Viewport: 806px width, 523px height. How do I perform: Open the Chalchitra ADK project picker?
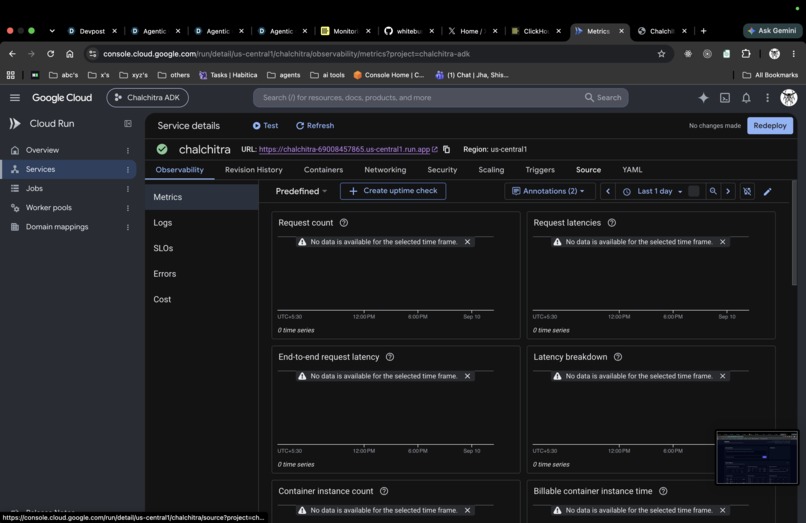pos(148,98)
